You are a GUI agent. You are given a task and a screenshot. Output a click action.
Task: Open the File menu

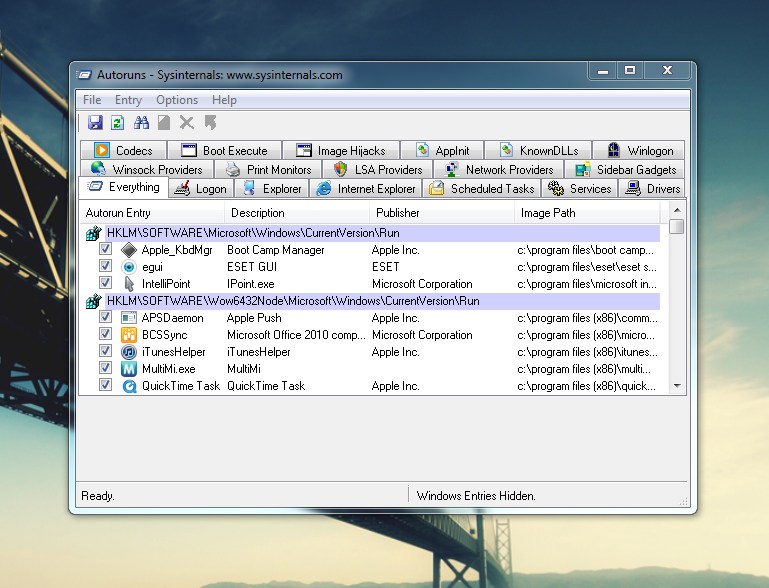(92, 100)
